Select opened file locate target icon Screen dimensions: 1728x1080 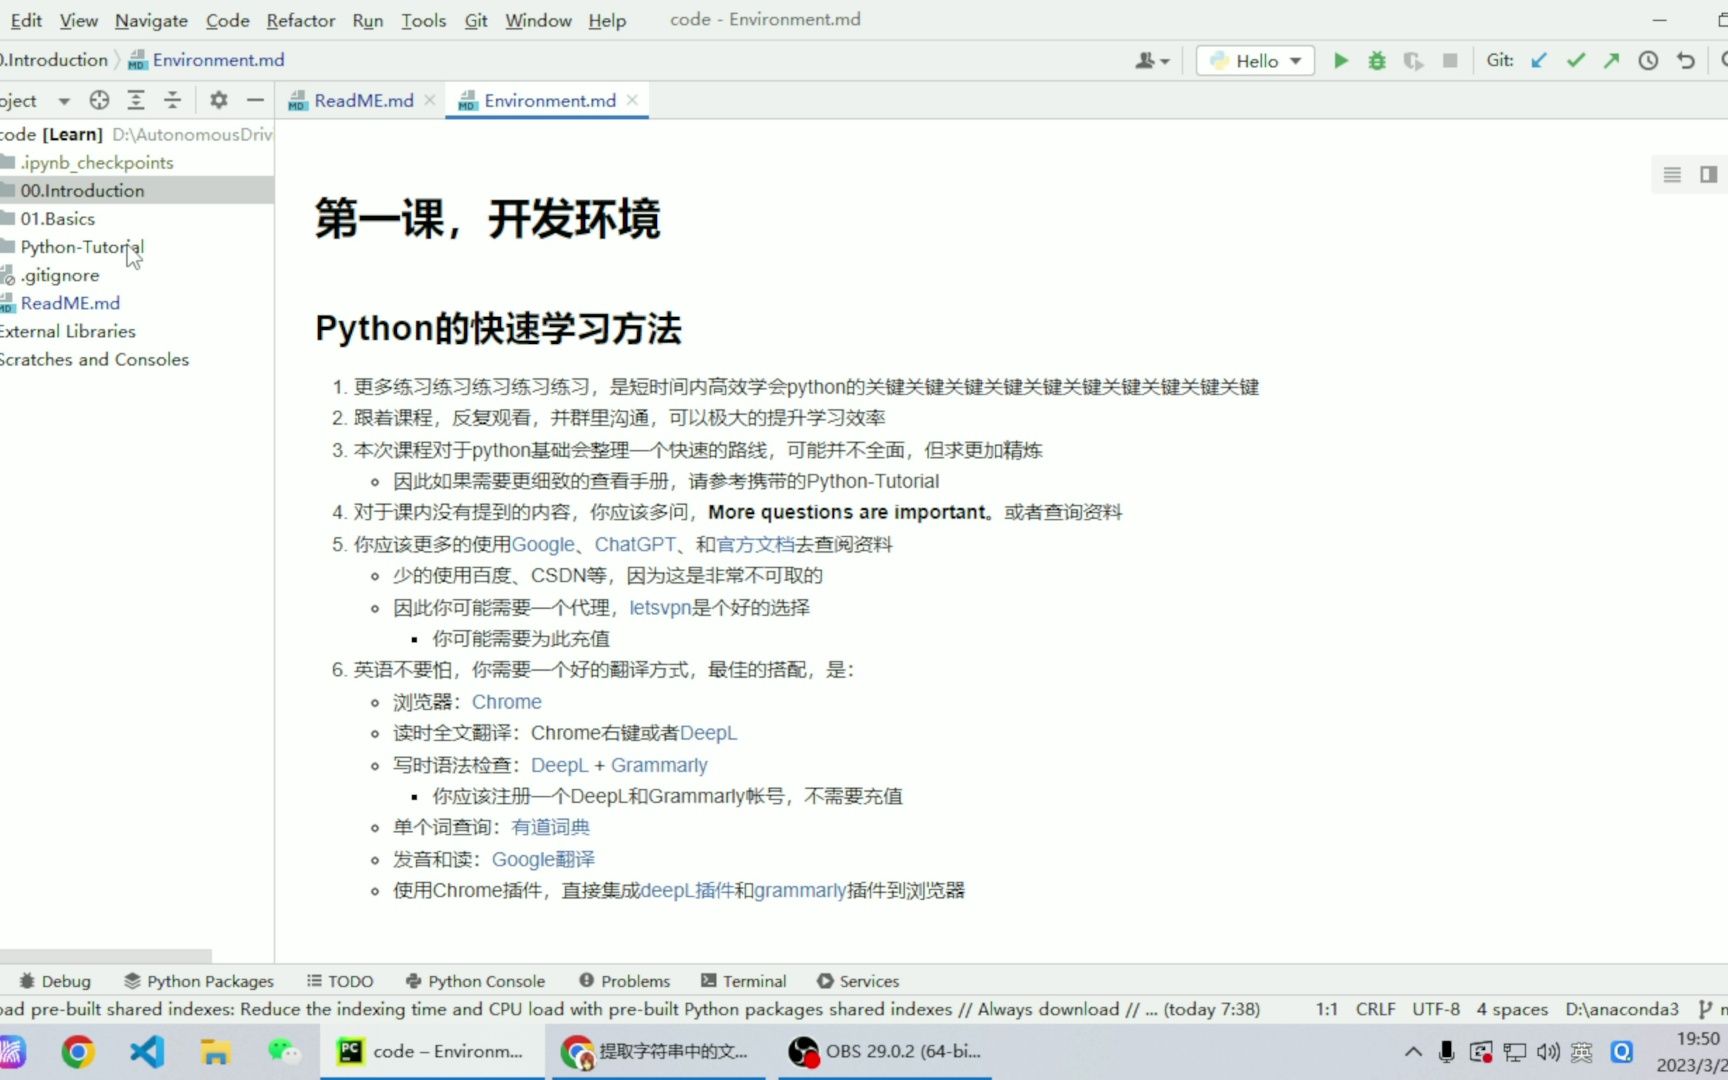[99, 100]
